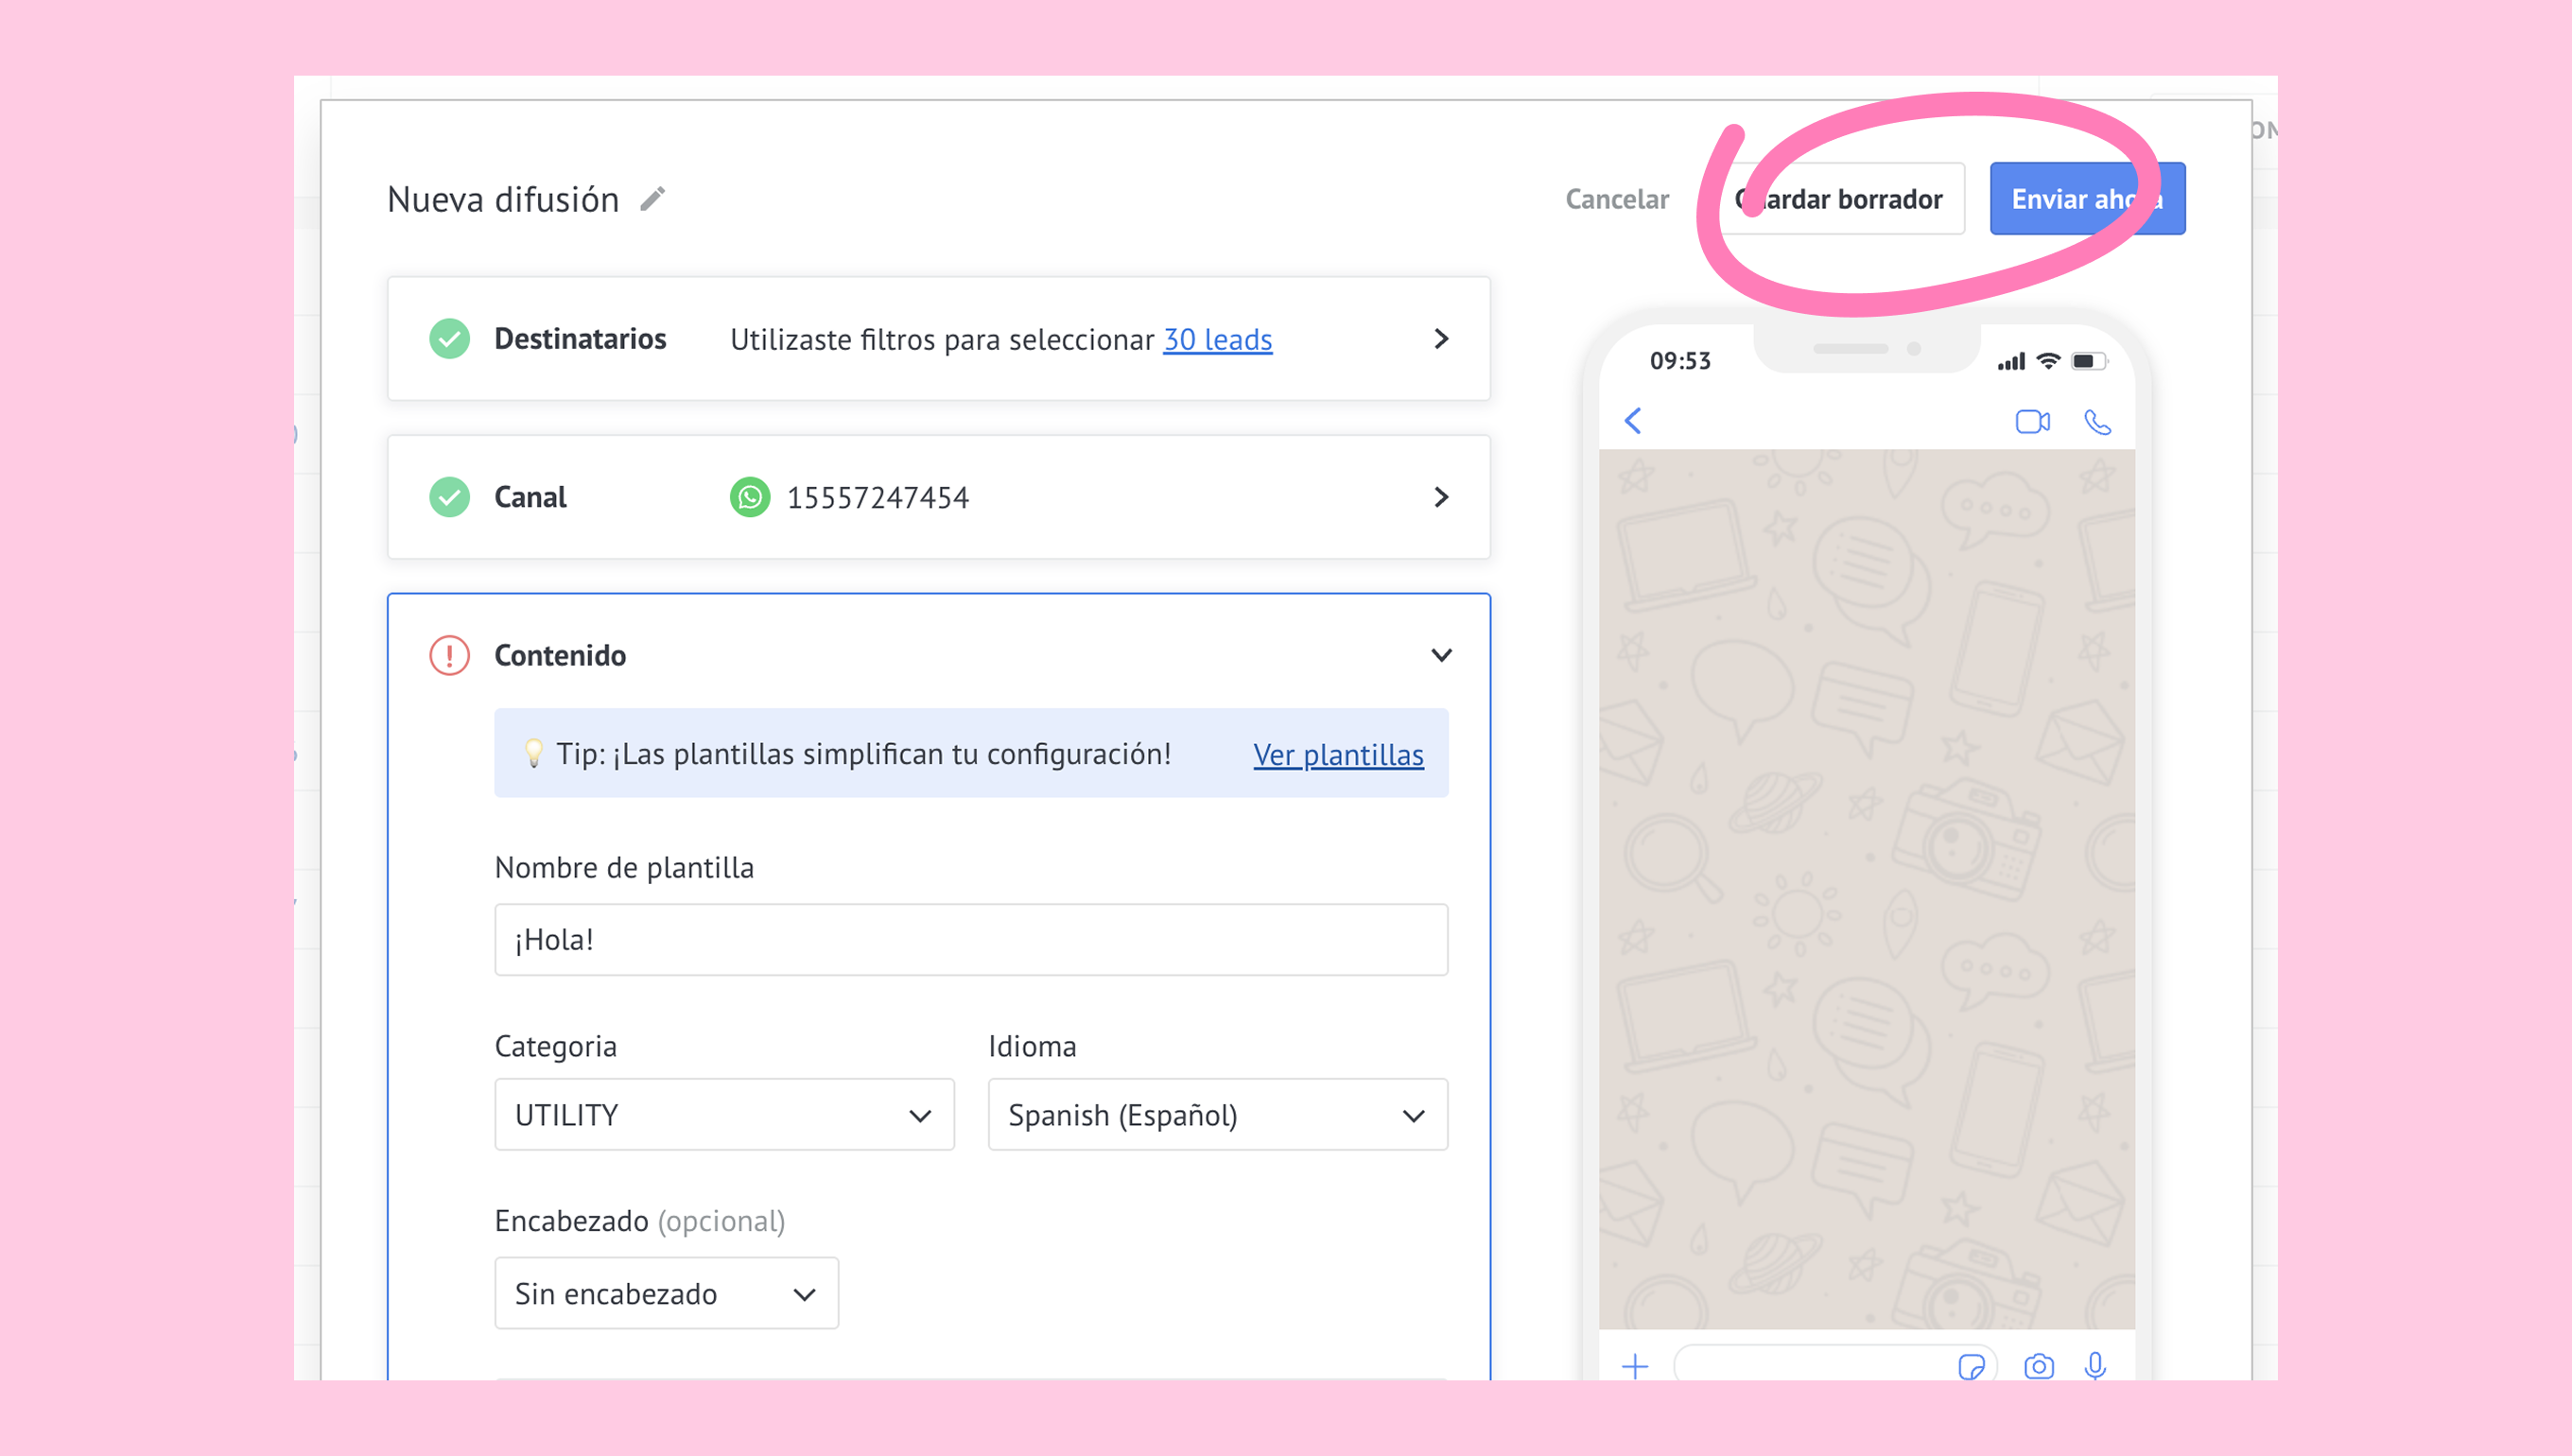Click the signal bars icon in phone preview
This screenshot has width=2572, height=1456.
click(x=2011, y=362)
